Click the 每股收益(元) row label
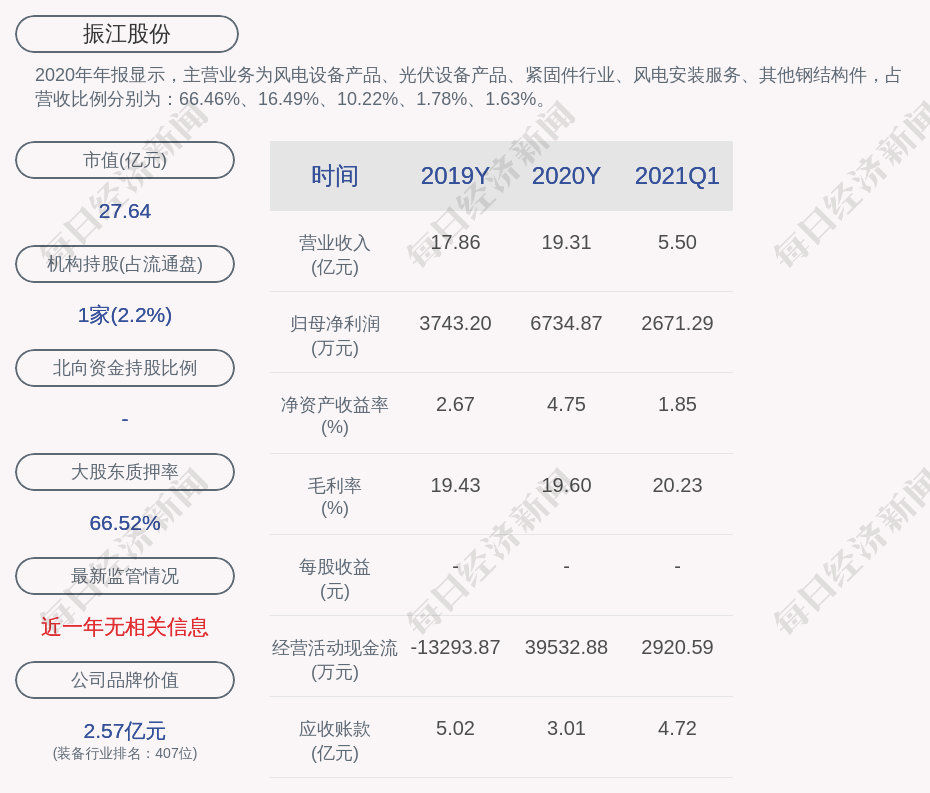Screen dimensions: 930x793 point(335,579)
